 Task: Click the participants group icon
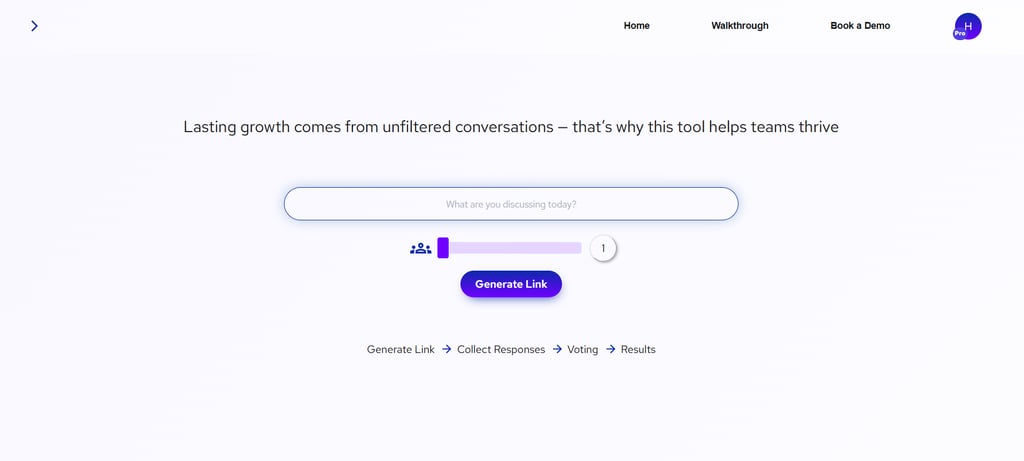pos(420,249)
